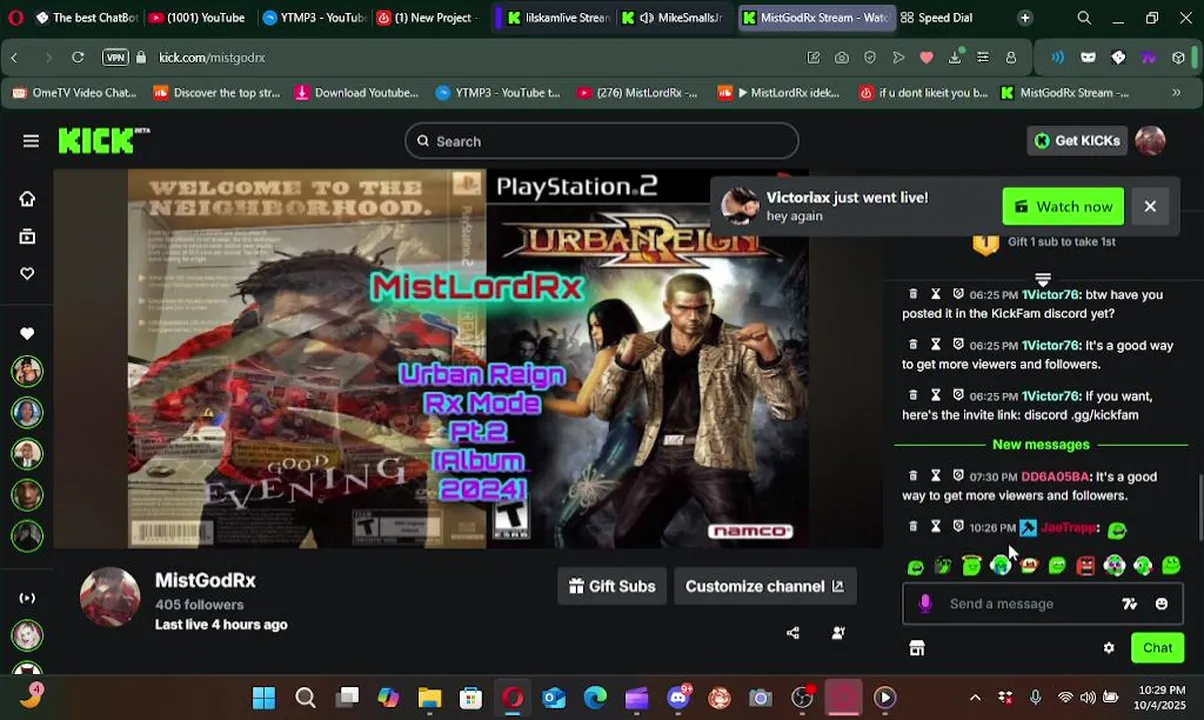Switch to the (1) New Project tab
This screenshot has width=1204, height=720.
[x=428, y=18]
